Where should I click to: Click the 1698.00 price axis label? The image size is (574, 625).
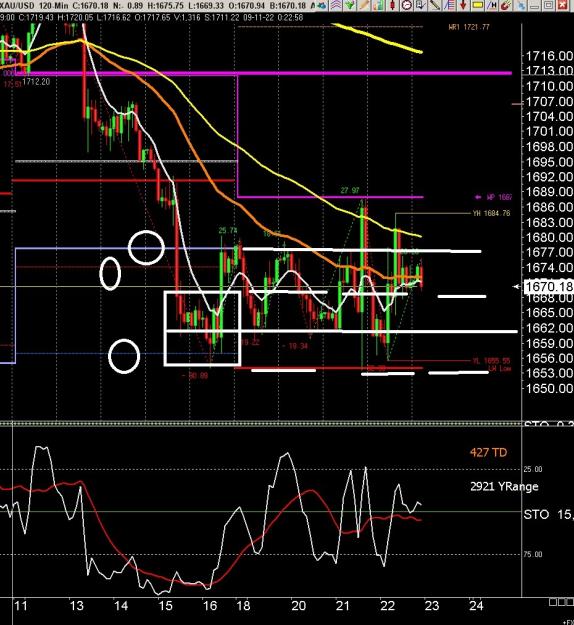[x=549, y=147]
